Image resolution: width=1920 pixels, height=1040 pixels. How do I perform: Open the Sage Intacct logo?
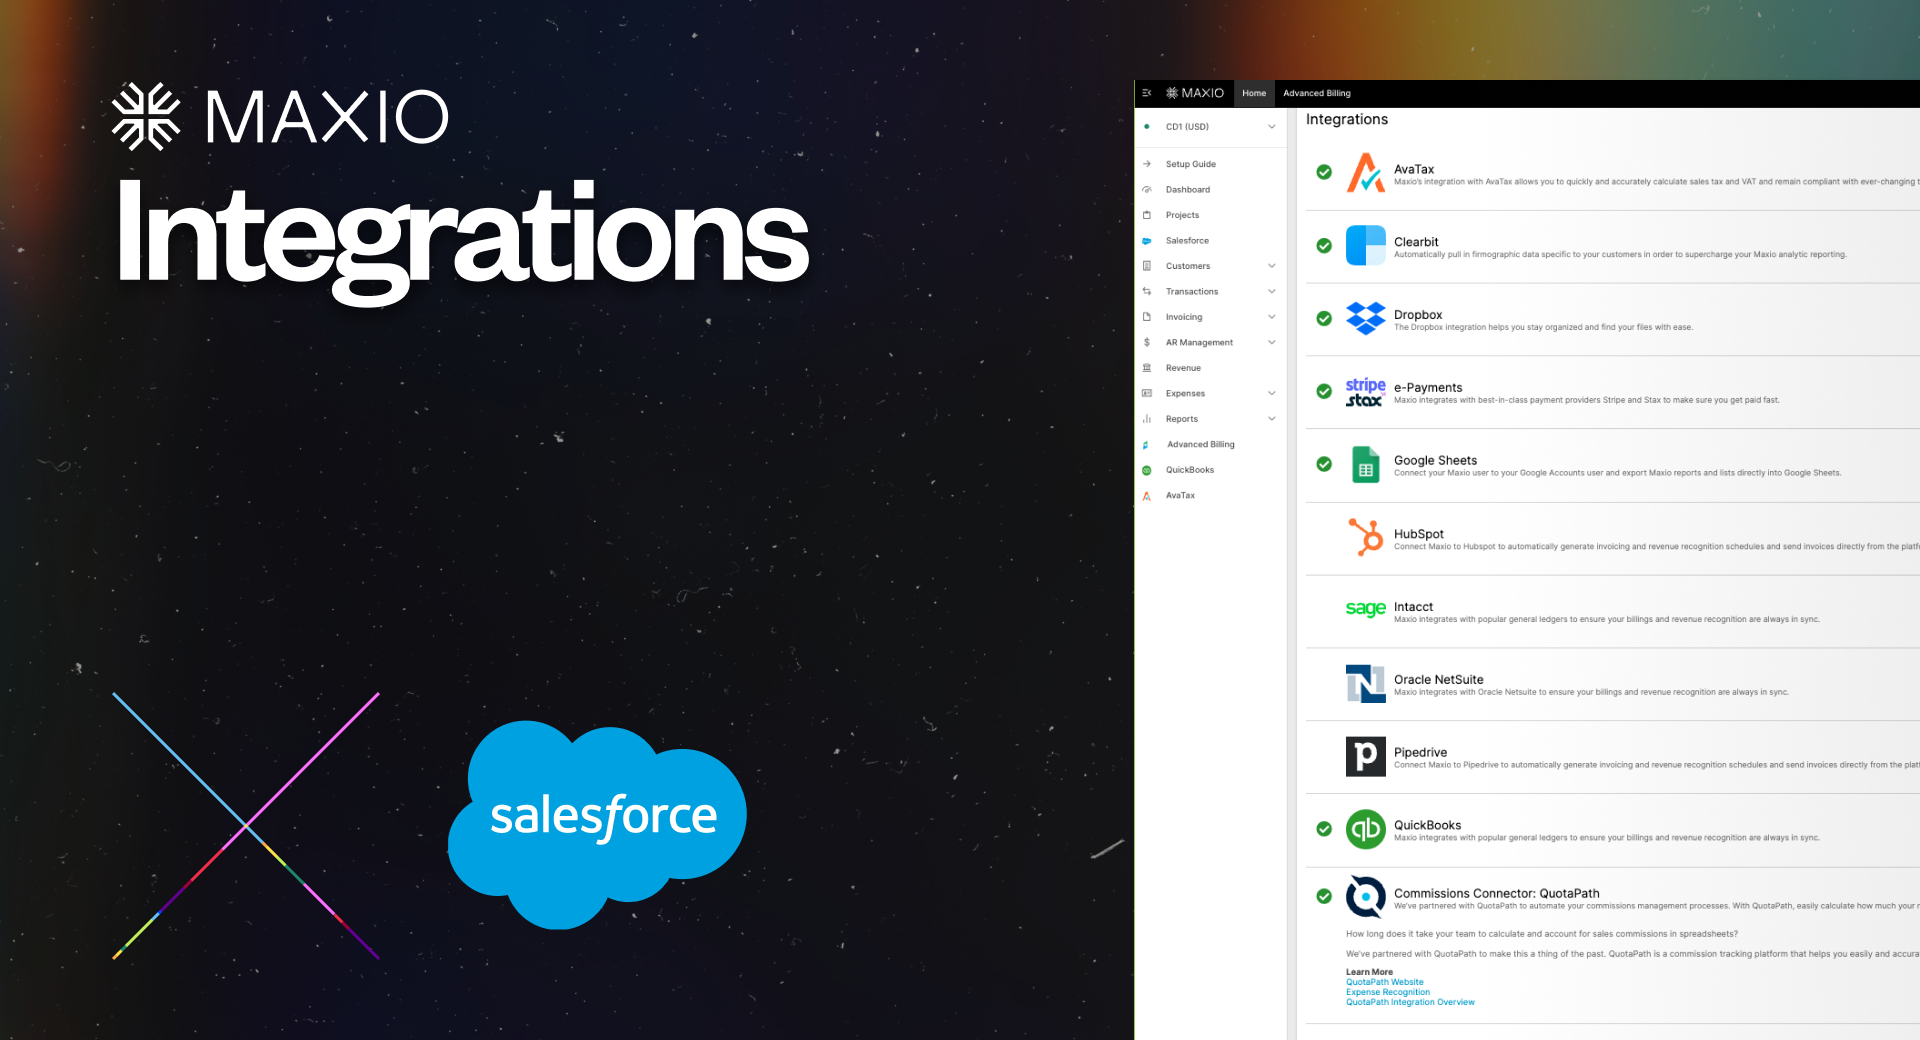[1365, 609]
